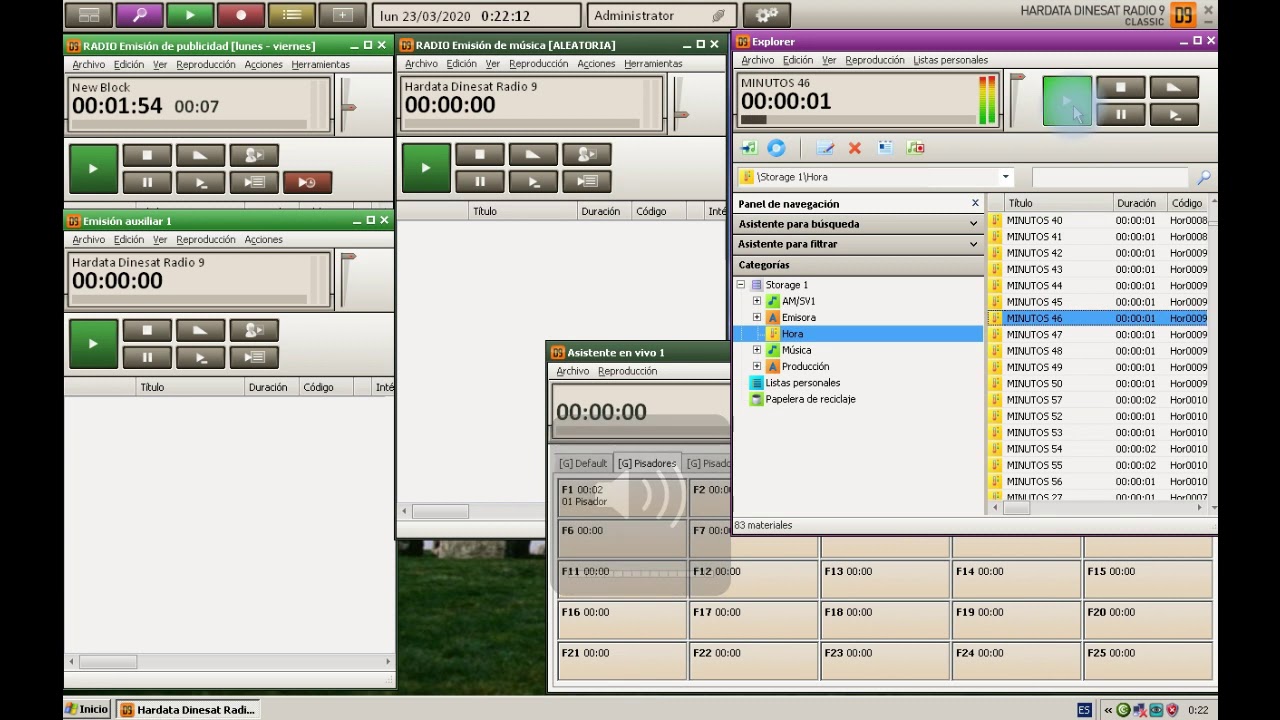Open Listas personales menu in Explorer

pyautogui.click(x=950, y=60)
